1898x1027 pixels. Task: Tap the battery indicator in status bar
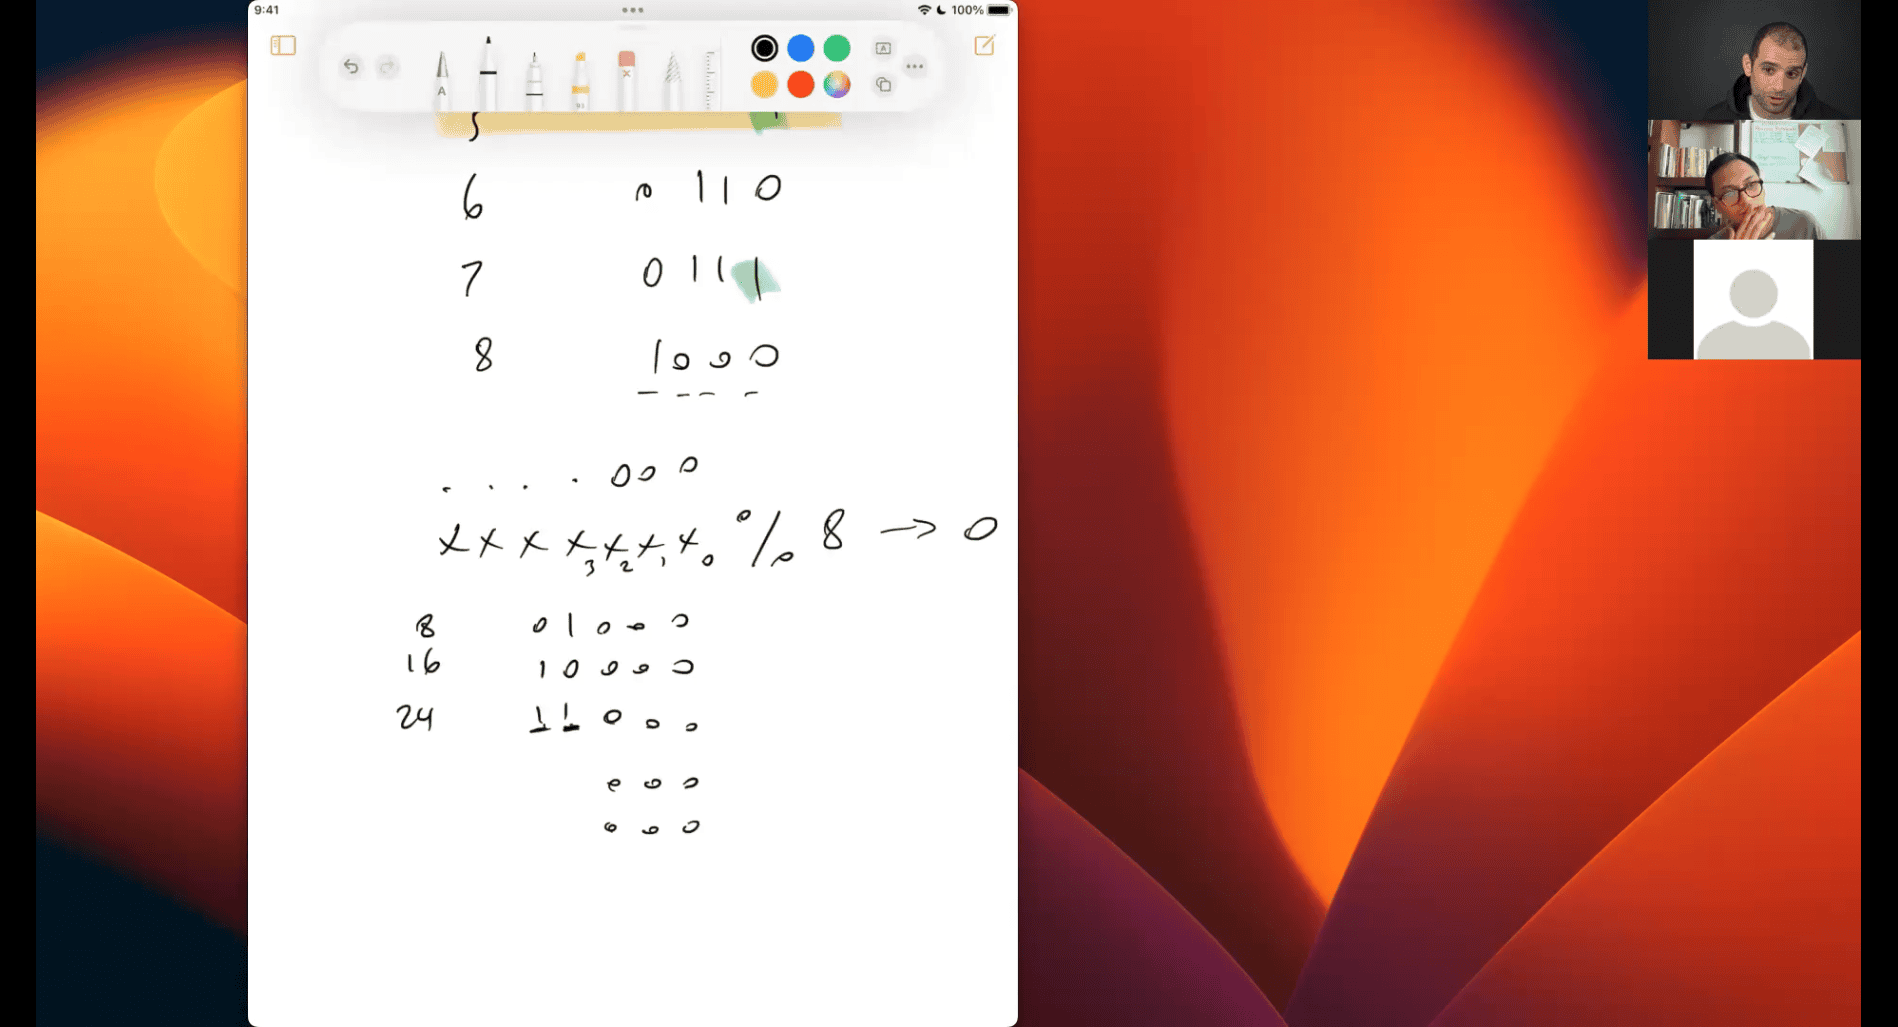(999, 10)
